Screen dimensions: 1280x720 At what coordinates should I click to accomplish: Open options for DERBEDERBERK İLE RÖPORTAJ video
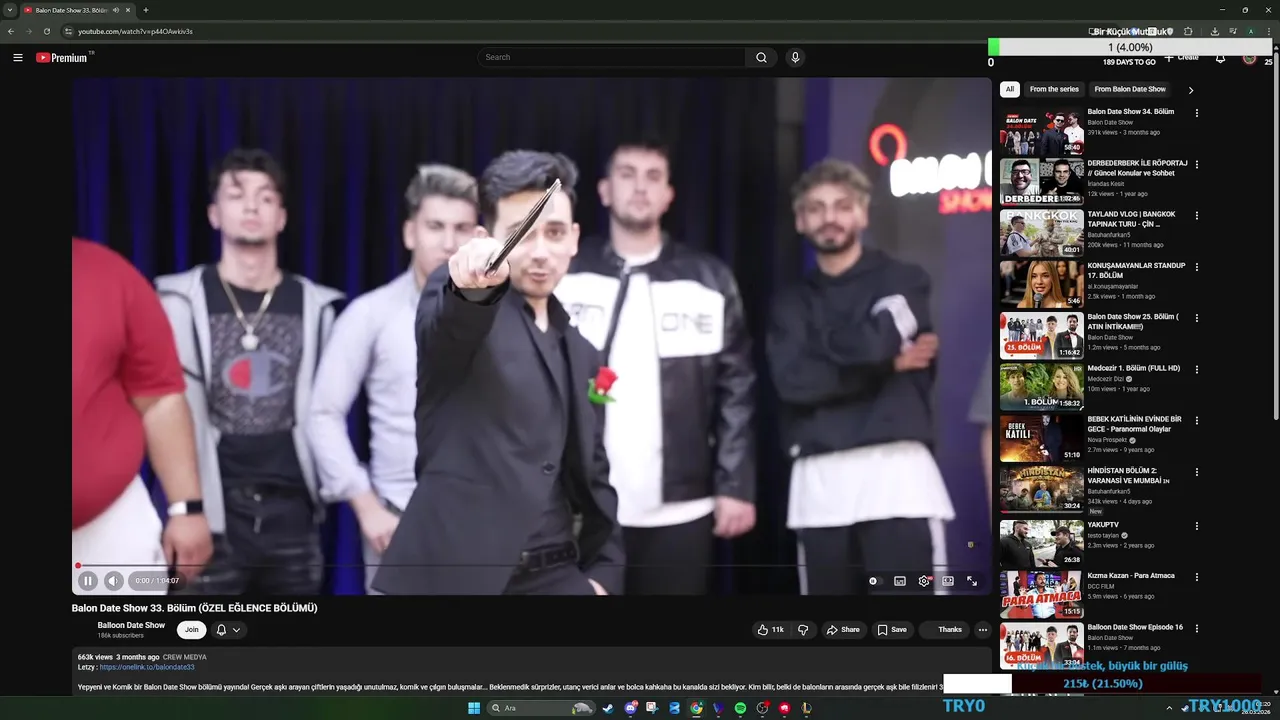pyautogui.click(x=1196, y=164)
